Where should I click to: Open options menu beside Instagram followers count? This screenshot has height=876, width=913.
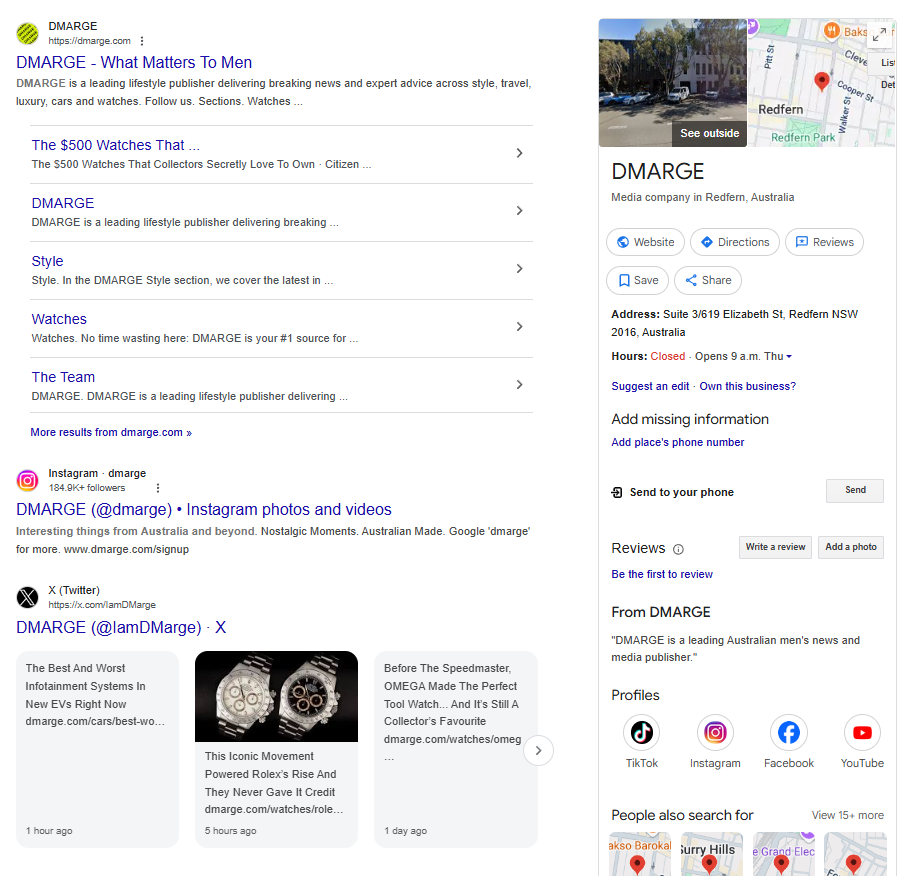click(158, 488)
